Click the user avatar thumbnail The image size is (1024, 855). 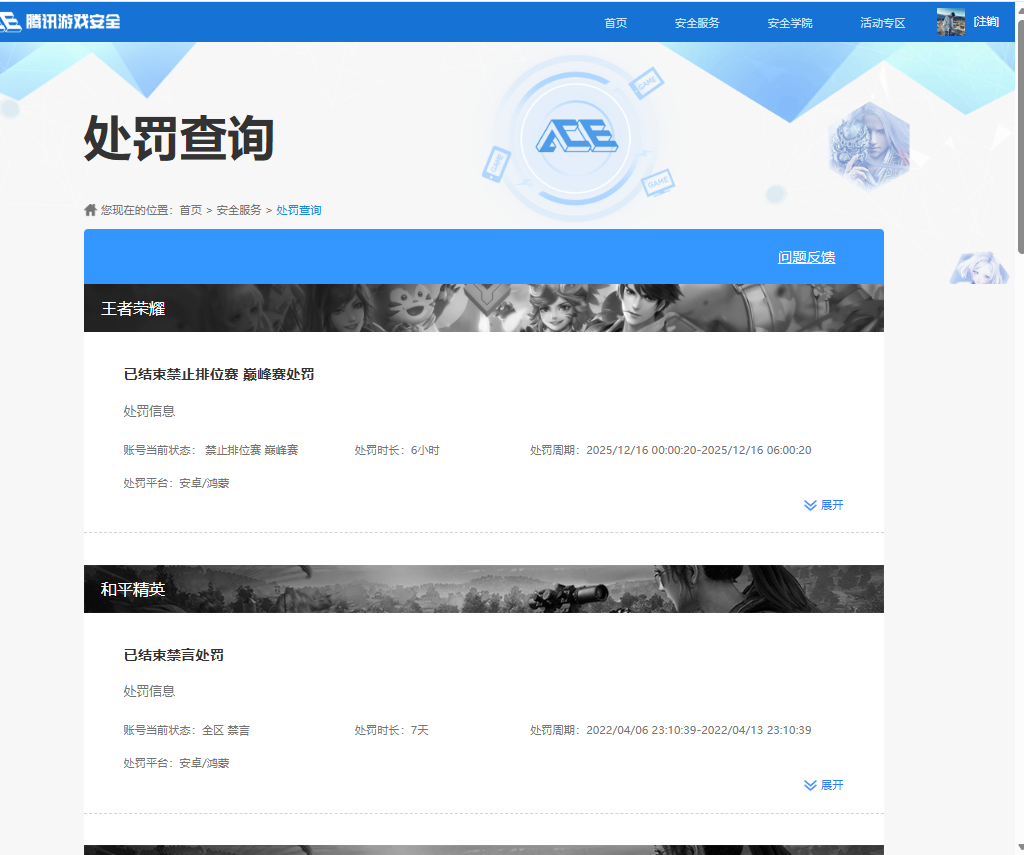point(950,22)
